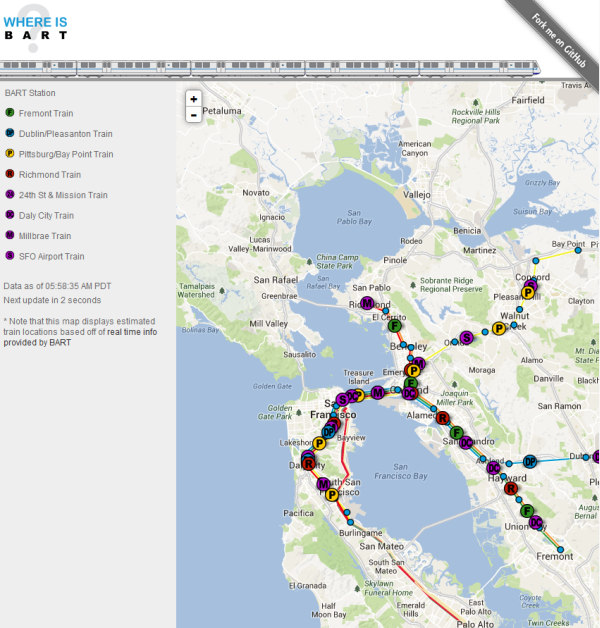Select the Richmond train marker at Daly City
Image resolution: width=600 pixels, height=628 pixels.
click(308, 464)
